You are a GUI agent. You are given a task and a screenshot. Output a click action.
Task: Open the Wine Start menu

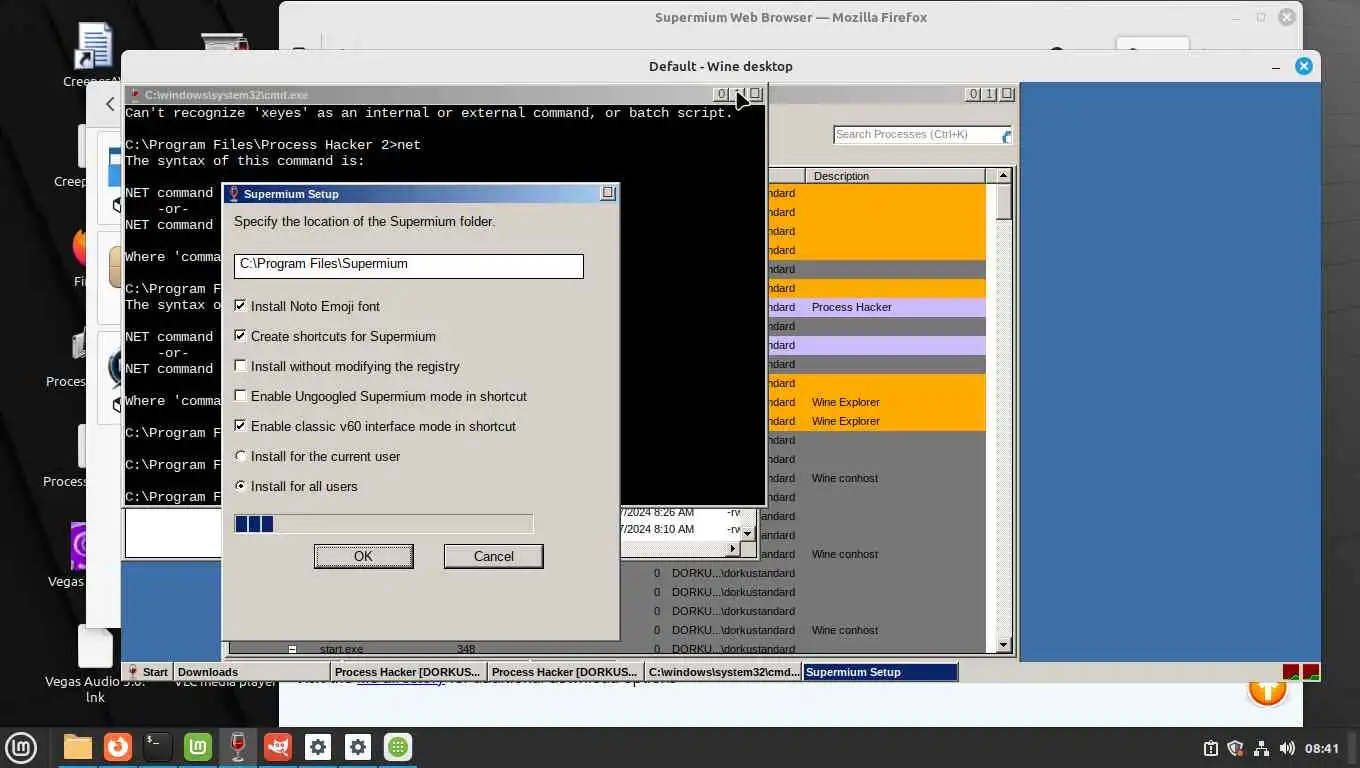click(x=147, y=672)
